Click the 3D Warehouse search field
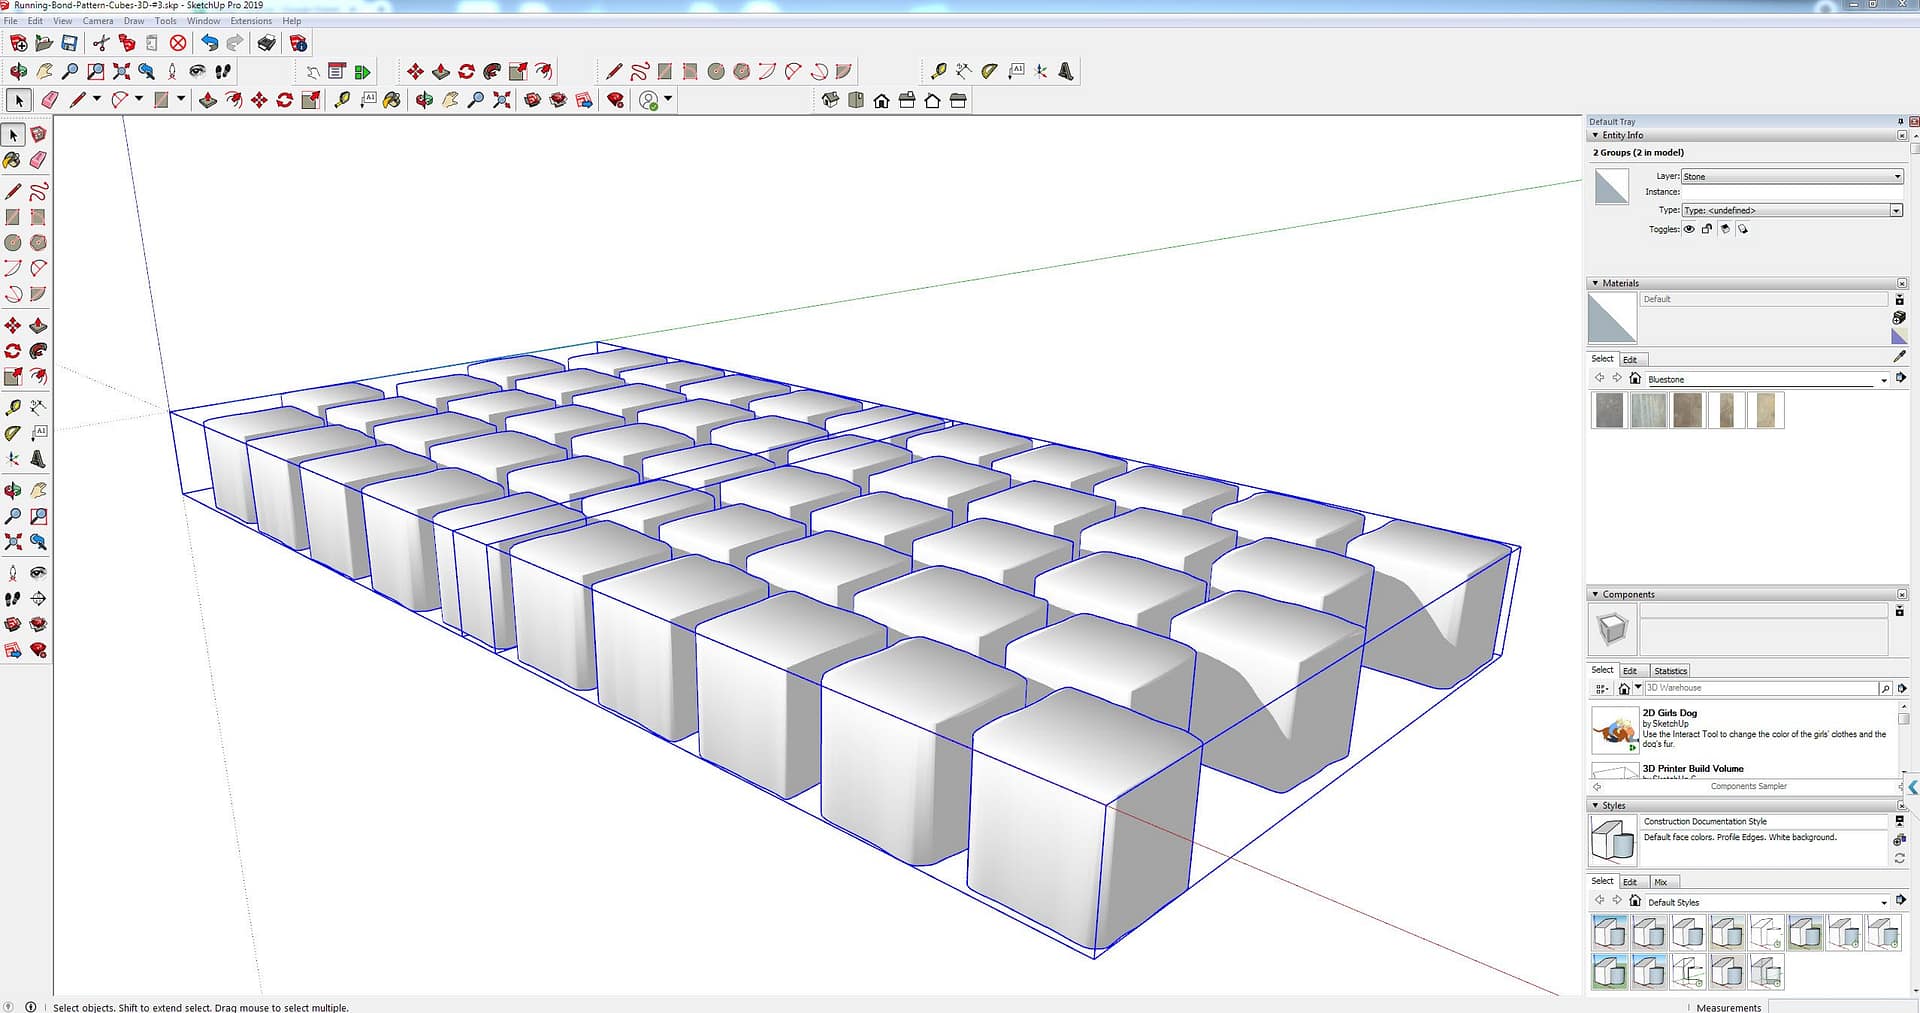The width and height of the screenshot is (1920, 1013). [x=1760, y=688]
